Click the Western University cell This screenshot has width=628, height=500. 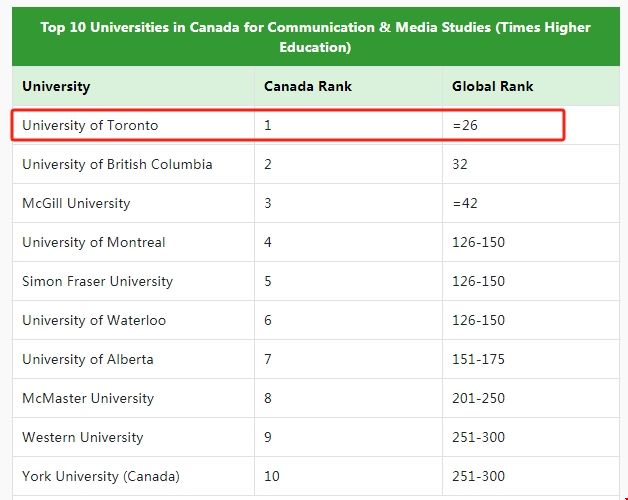click(x=82, y=437)
